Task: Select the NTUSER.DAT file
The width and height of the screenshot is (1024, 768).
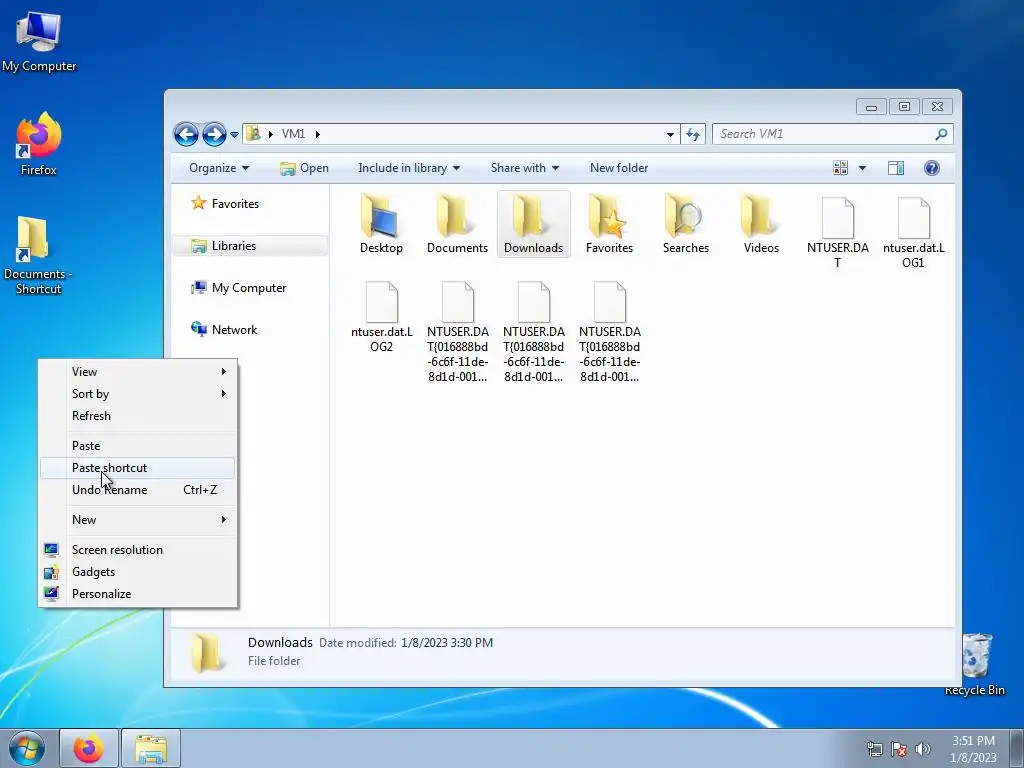Action: point(838,232)
